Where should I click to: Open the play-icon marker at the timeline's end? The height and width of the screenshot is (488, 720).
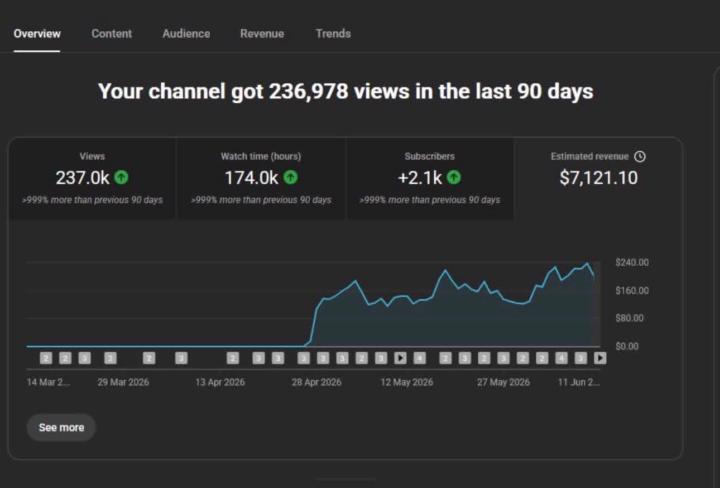click(600, 358)
